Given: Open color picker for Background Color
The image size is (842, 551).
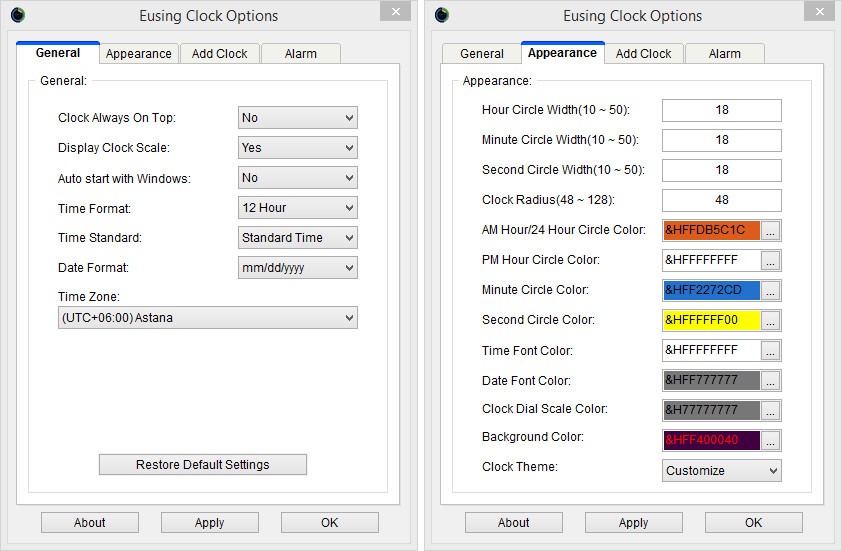Looking at the screenshot, I should (771, 440).
